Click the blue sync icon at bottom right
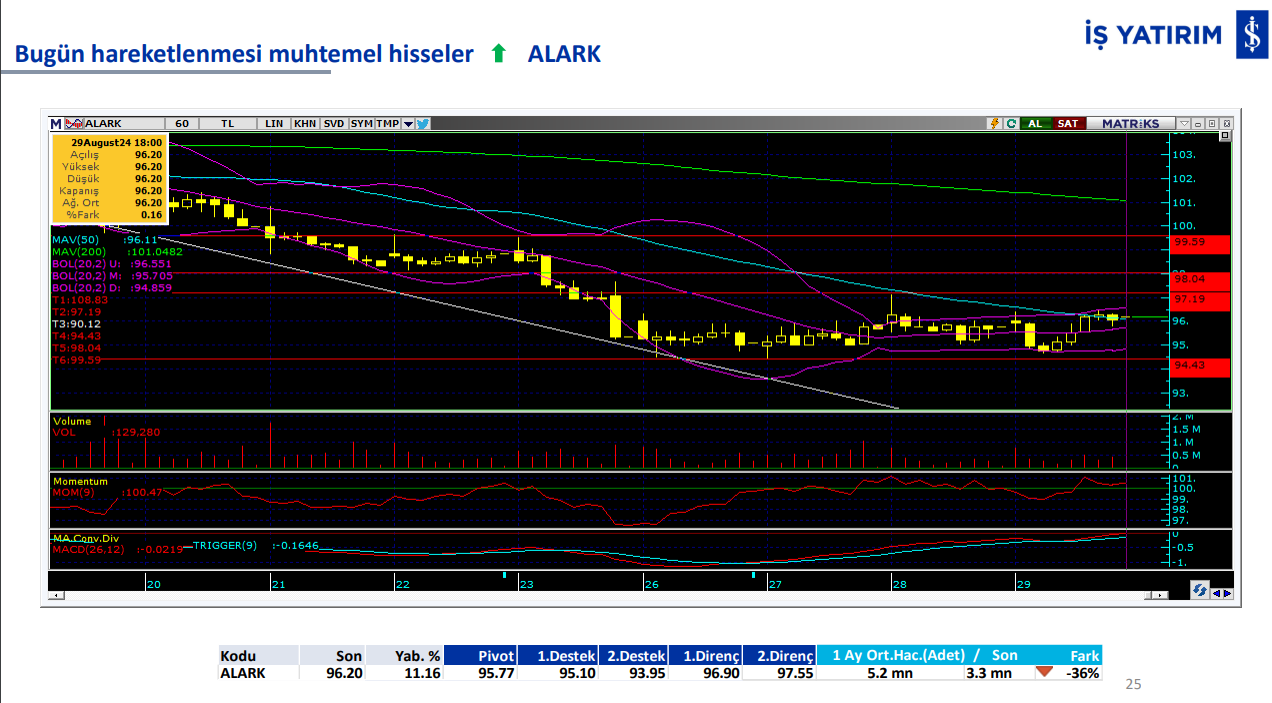 [x=1198, y=591]
